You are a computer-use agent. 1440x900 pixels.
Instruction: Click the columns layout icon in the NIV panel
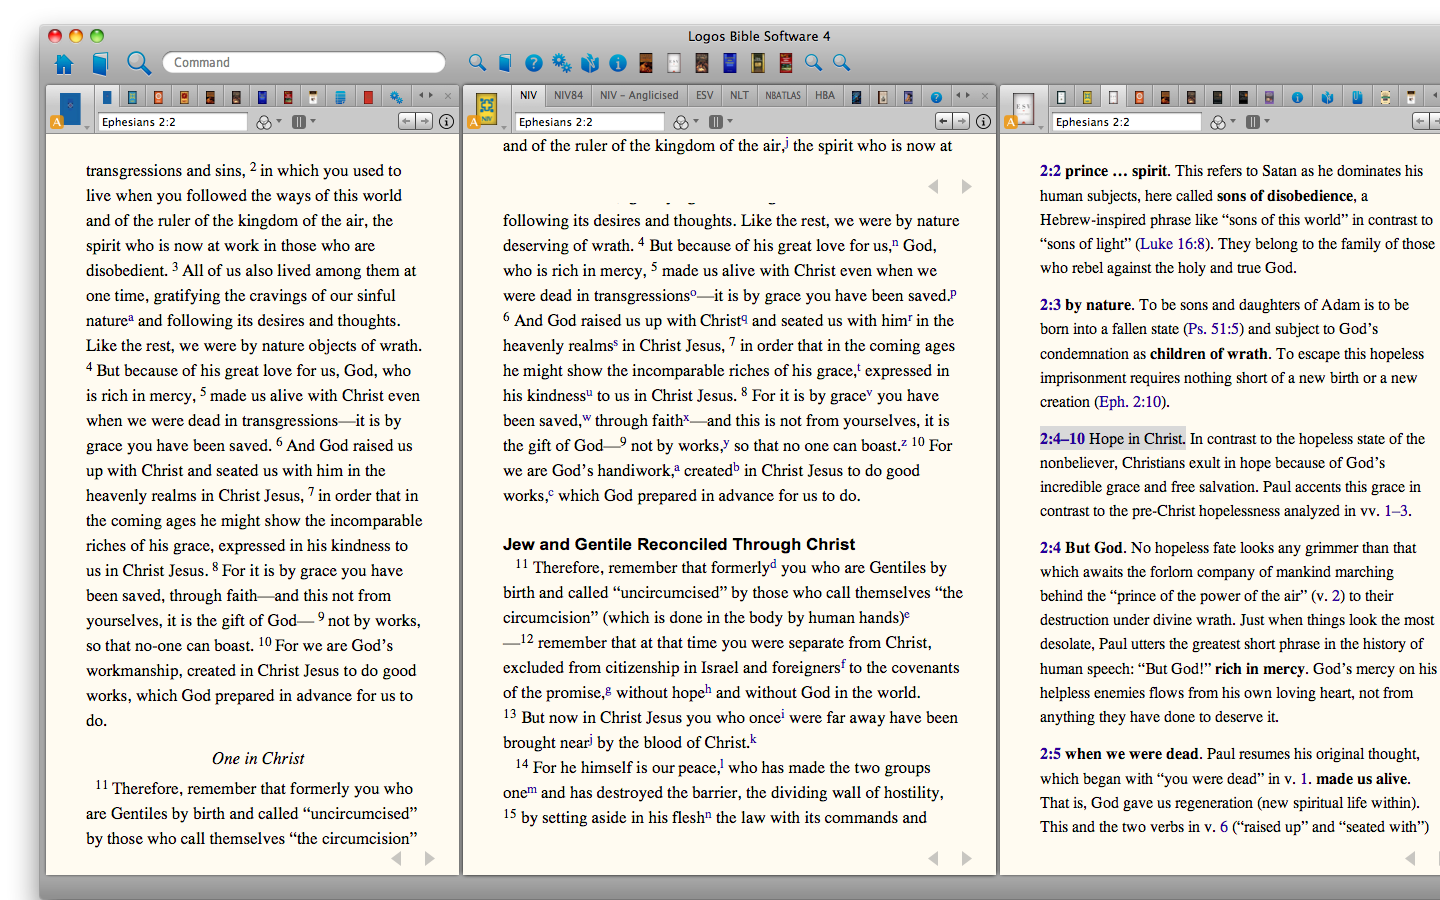(x=716, y=121)
